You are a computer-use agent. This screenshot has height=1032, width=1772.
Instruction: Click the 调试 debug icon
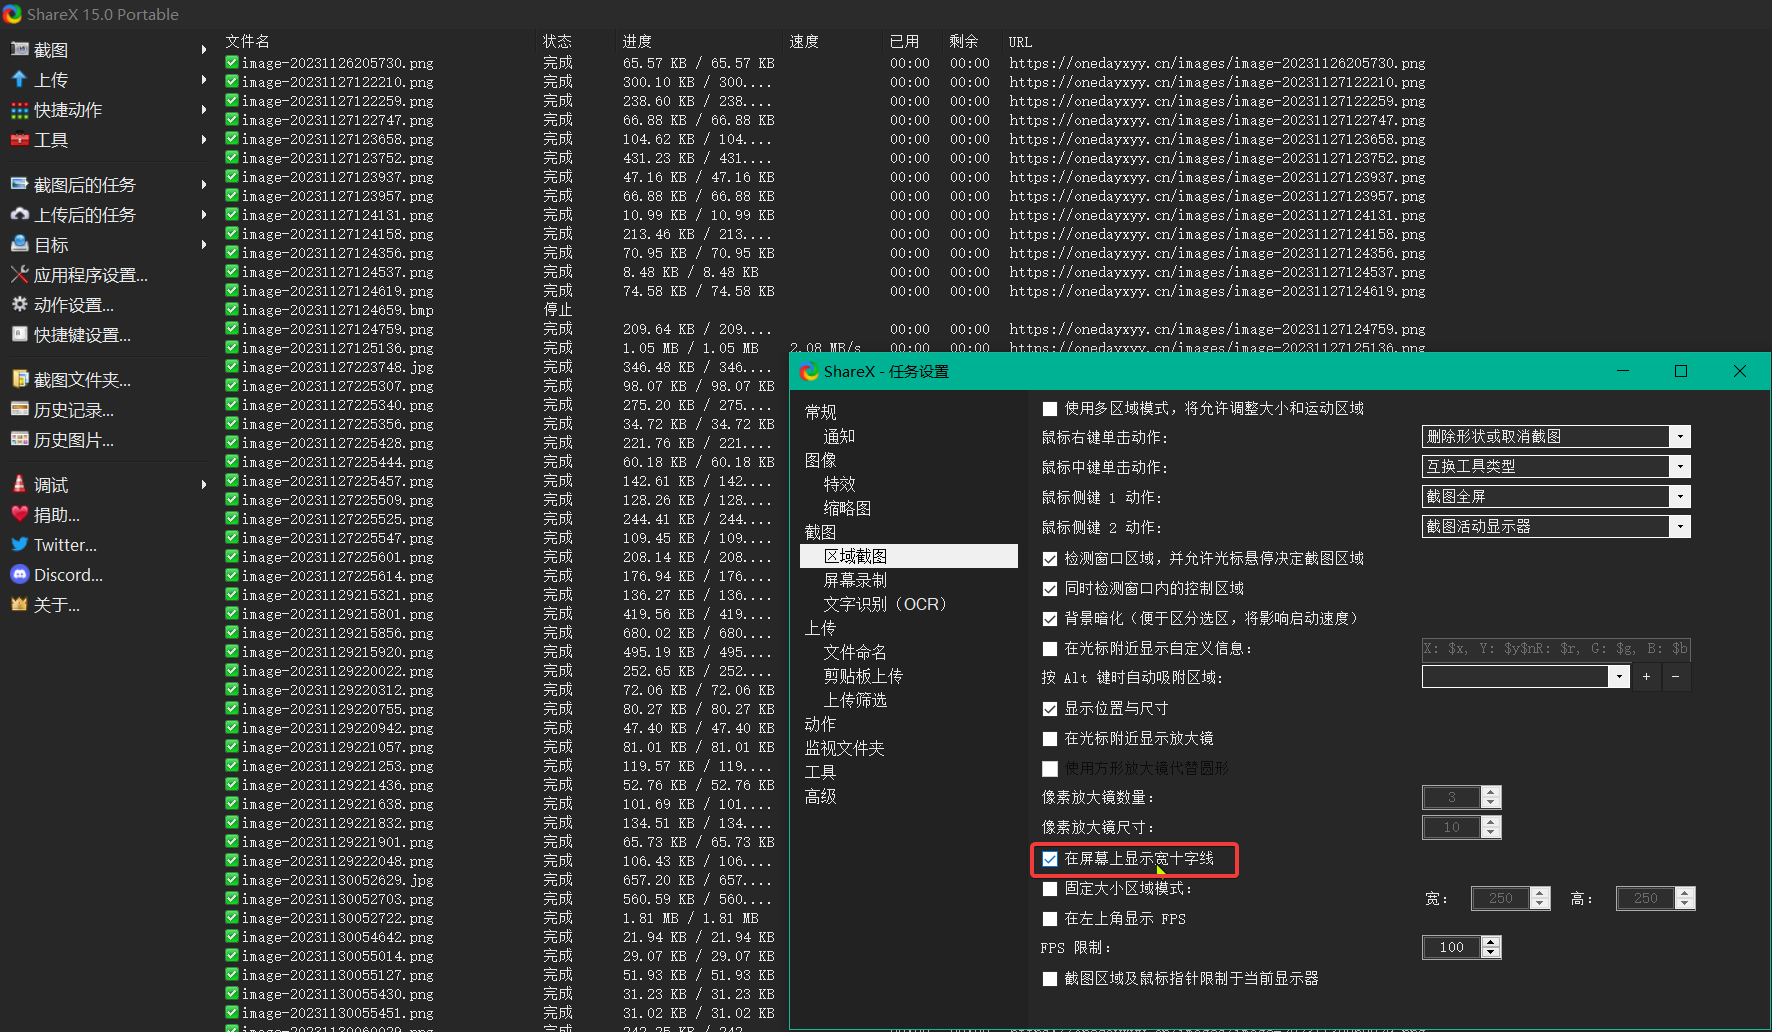pyautogui.click(x=19, y=484)
